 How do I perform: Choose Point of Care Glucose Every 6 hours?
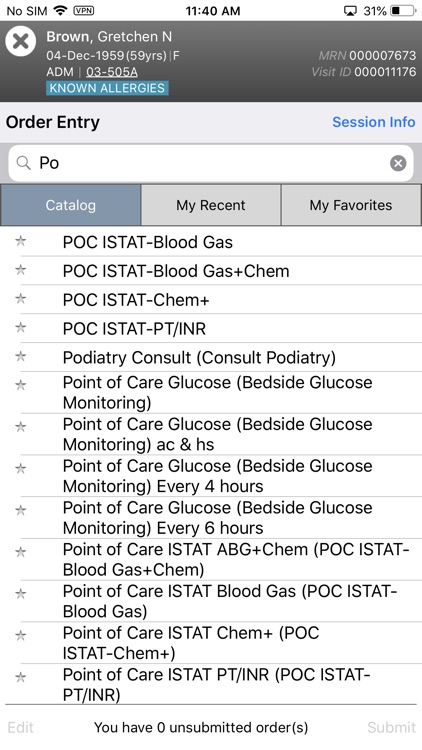218,518
